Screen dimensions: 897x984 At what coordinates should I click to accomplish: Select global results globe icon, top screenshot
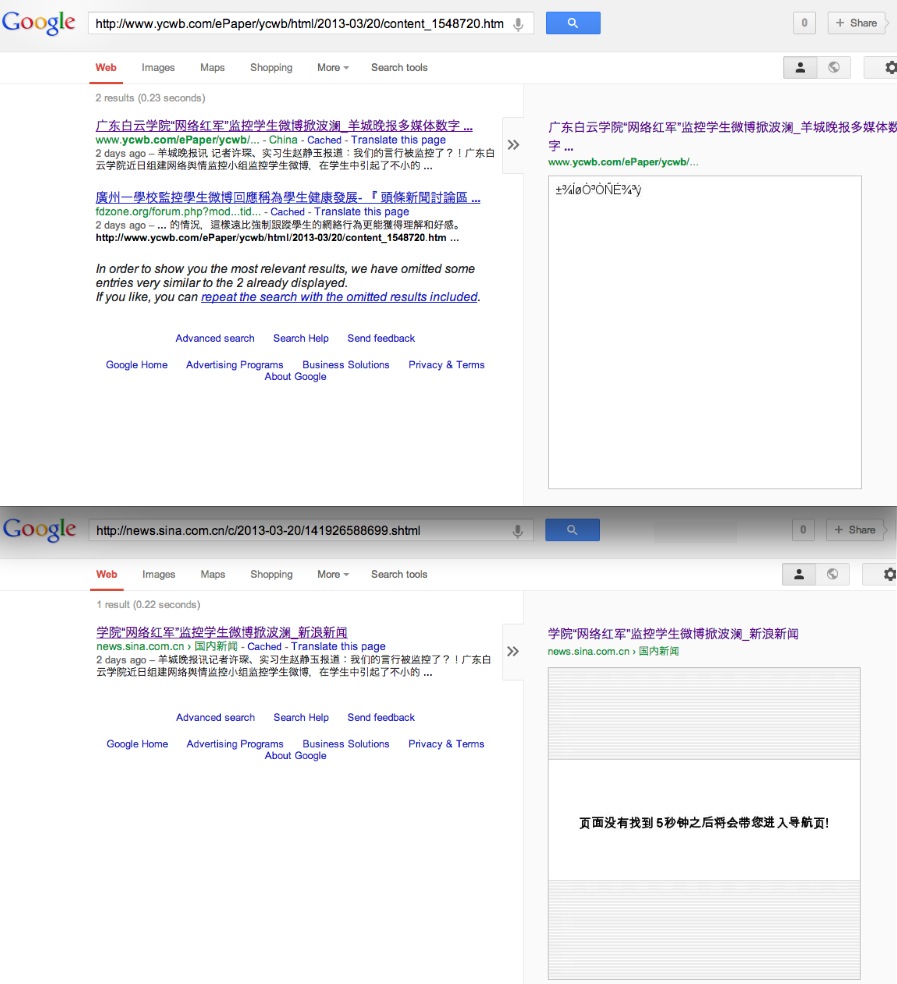[834, 68]
